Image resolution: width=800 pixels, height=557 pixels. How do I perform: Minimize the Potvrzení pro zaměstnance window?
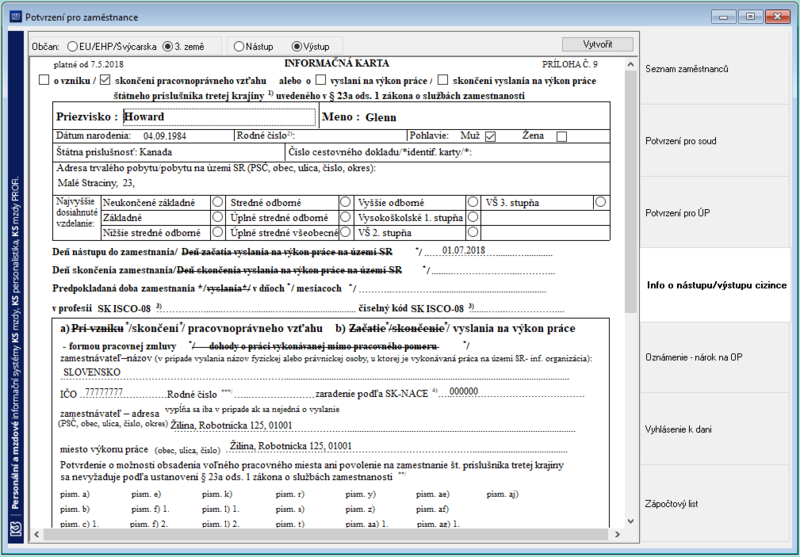click(723, 16)
